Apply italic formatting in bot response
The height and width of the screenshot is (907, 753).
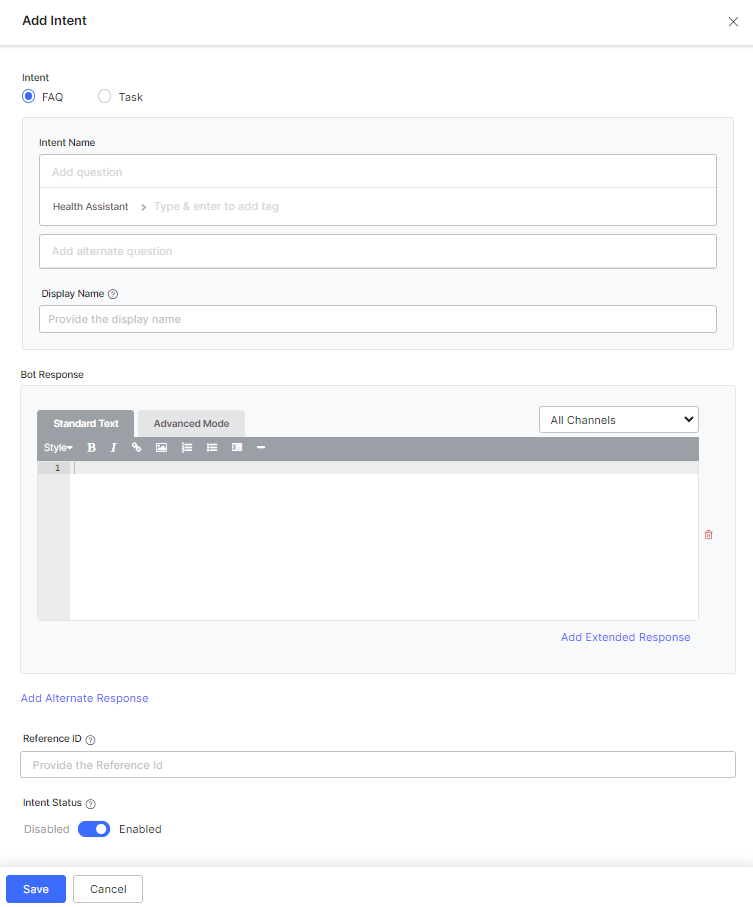click(113, 448)
